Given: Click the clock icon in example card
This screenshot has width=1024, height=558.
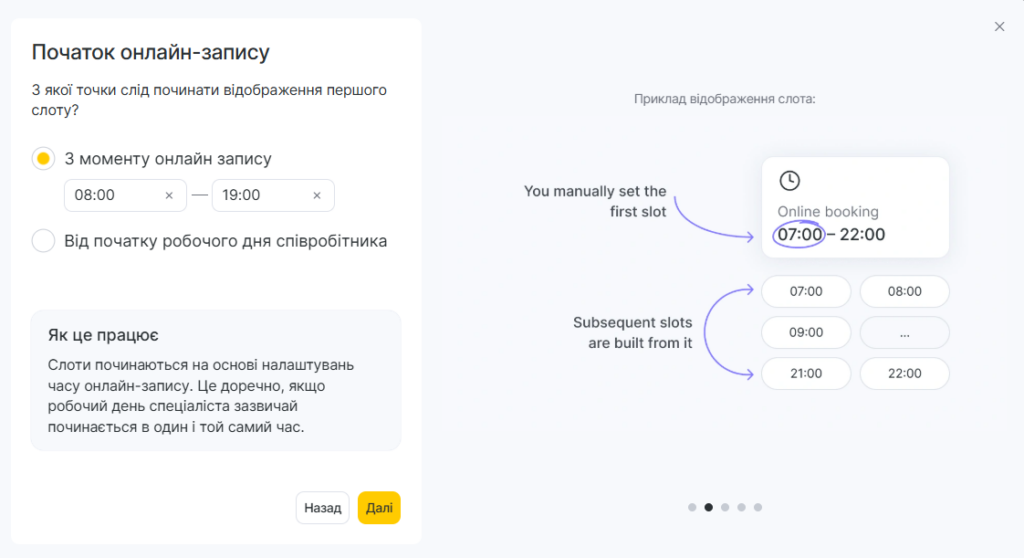Looking at the screenshot, I should coord(790,181).
